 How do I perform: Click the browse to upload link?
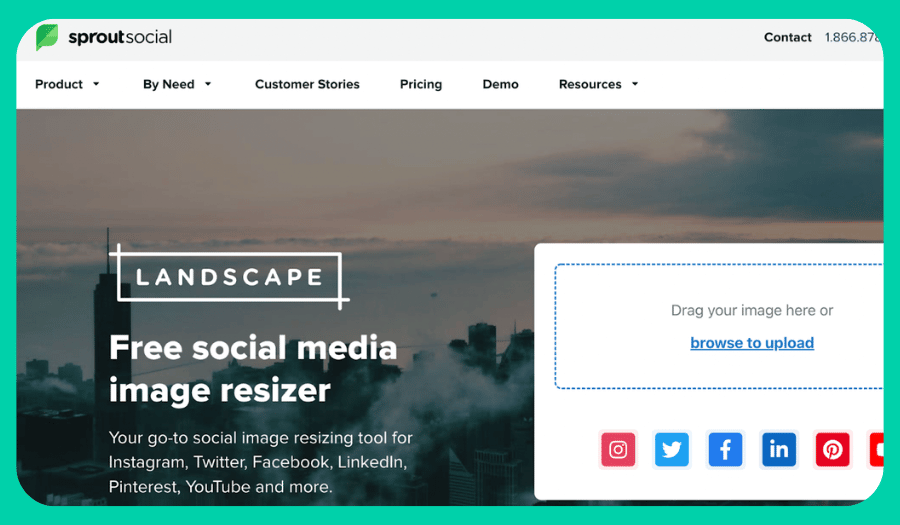[752, 343]
